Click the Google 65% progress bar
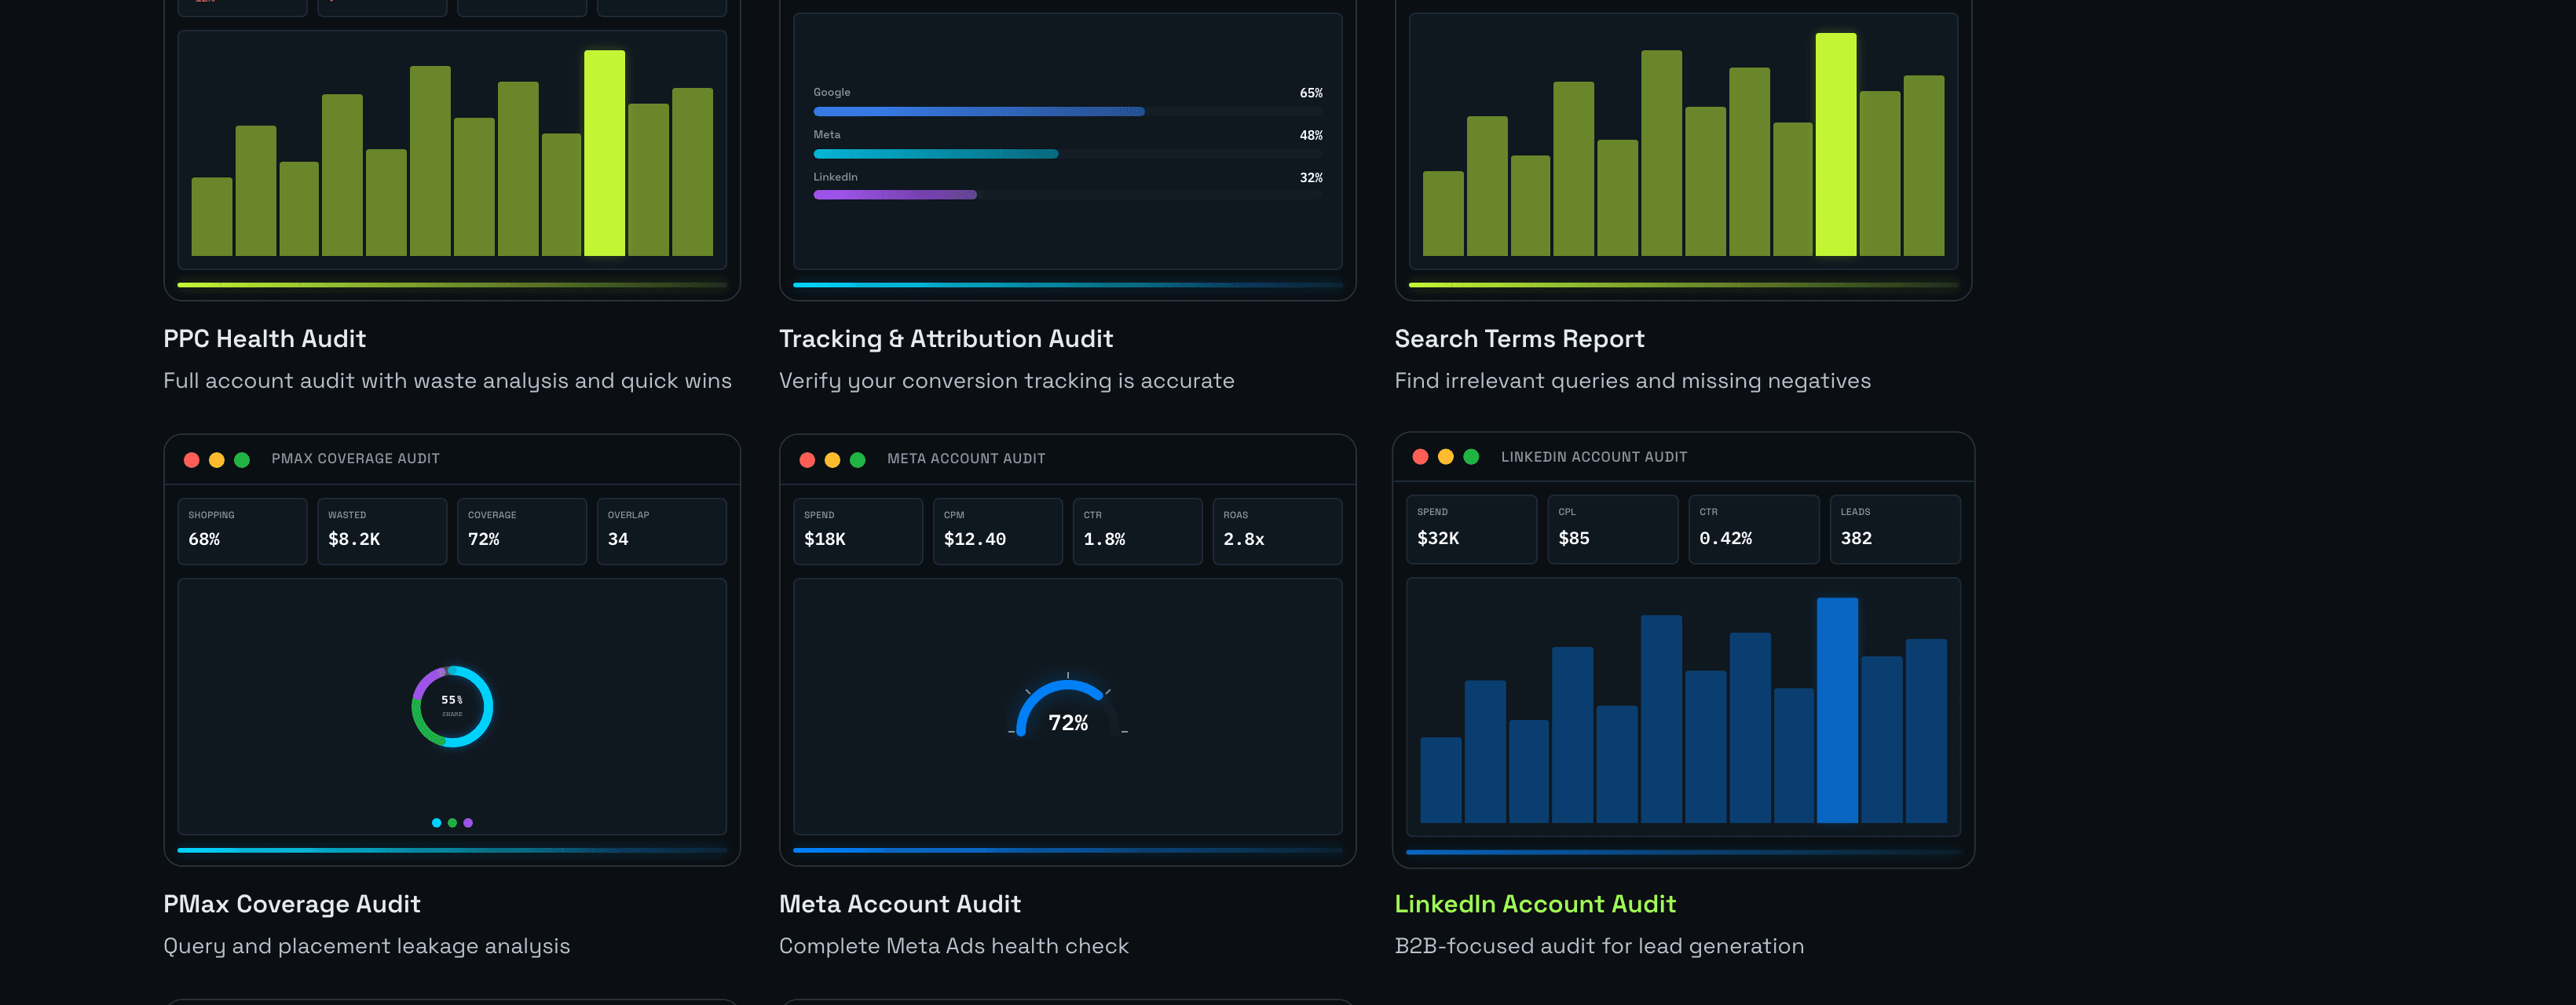The image size is (2576, 1005). (978, 111)
